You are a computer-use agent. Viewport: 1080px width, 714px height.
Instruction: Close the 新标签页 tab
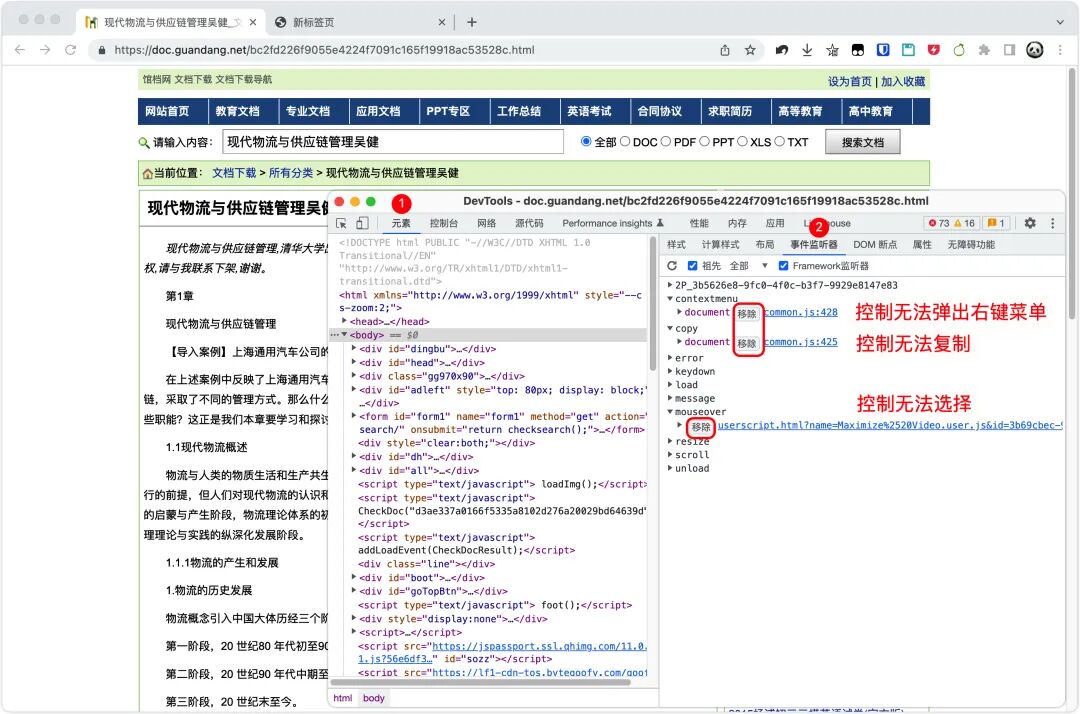[x=442, y=22]
